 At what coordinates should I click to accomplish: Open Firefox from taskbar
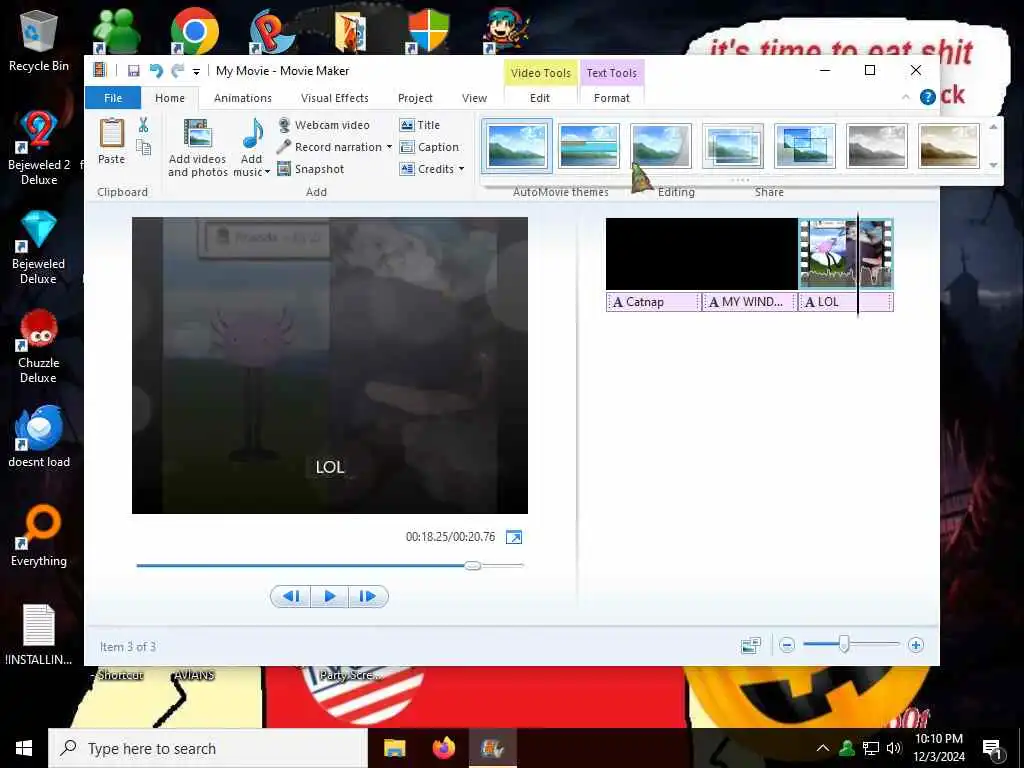444,748
